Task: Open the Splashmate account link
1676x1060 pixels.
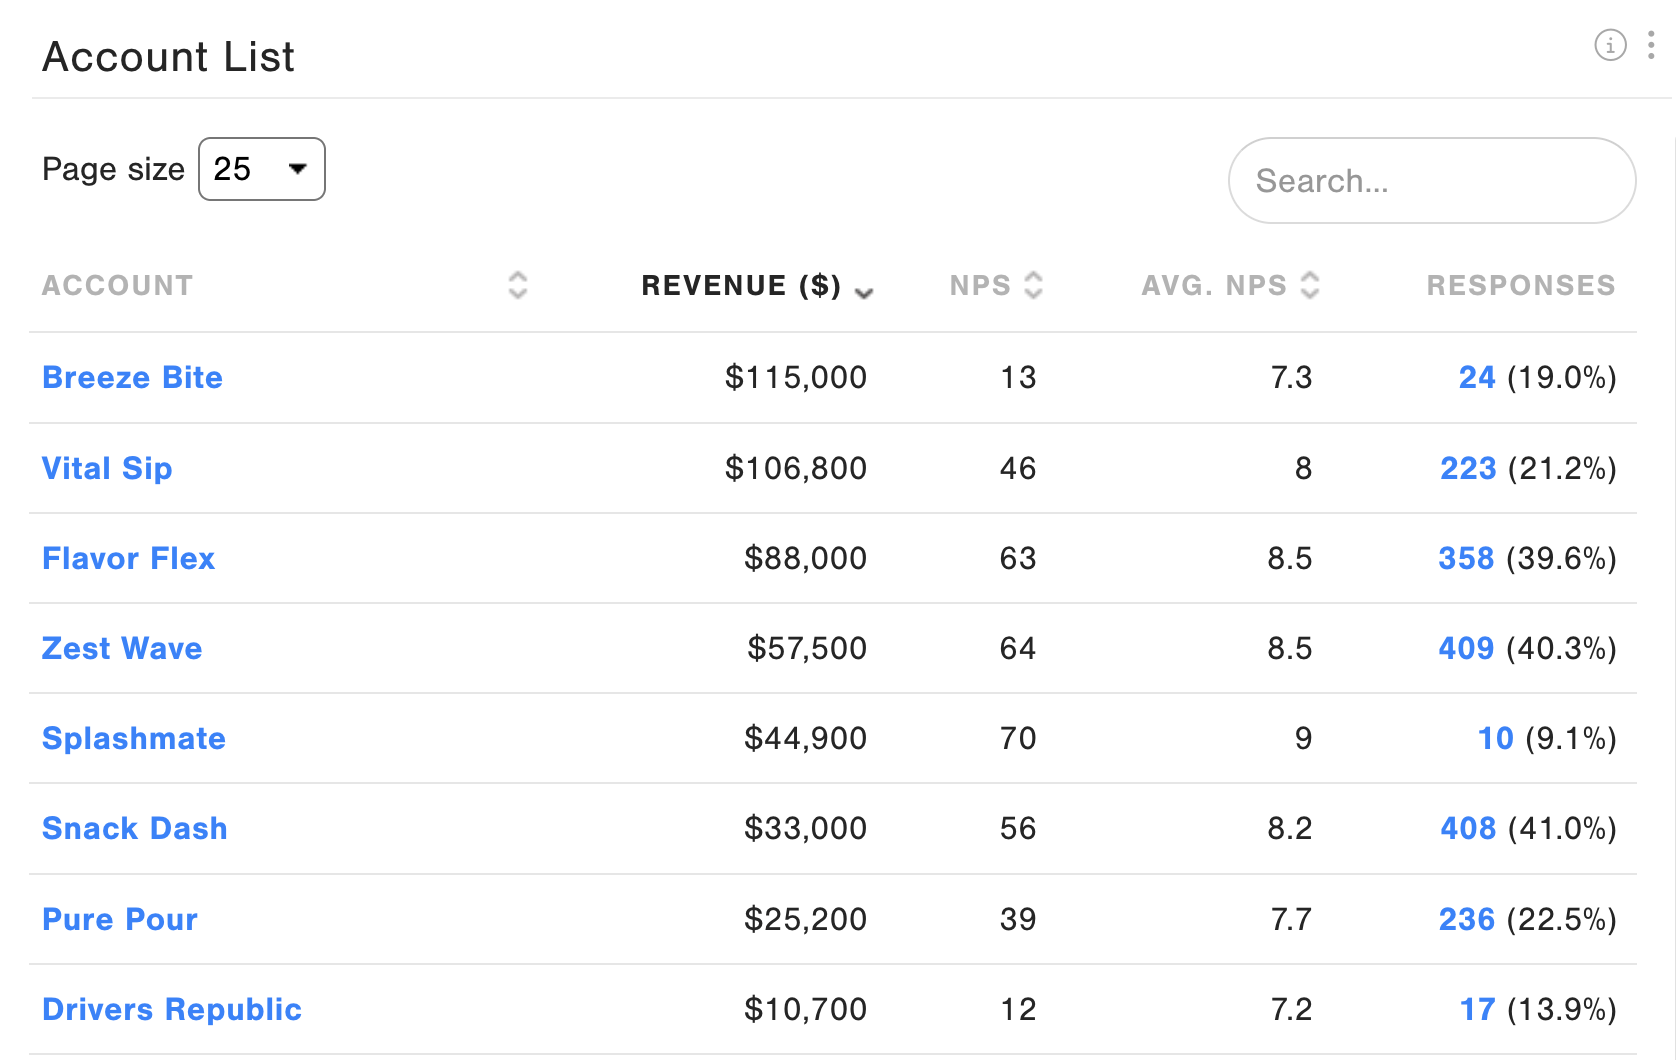Action: [134, 738]
